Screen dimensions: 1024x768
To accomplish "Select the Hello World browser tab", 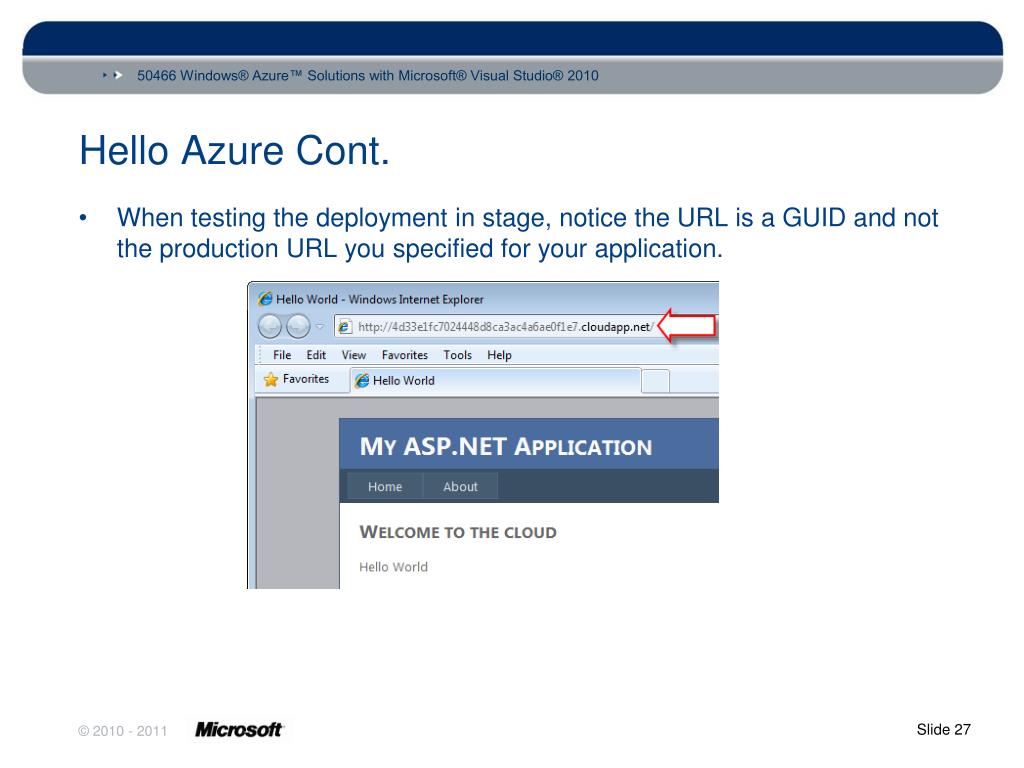I will 496,381.
